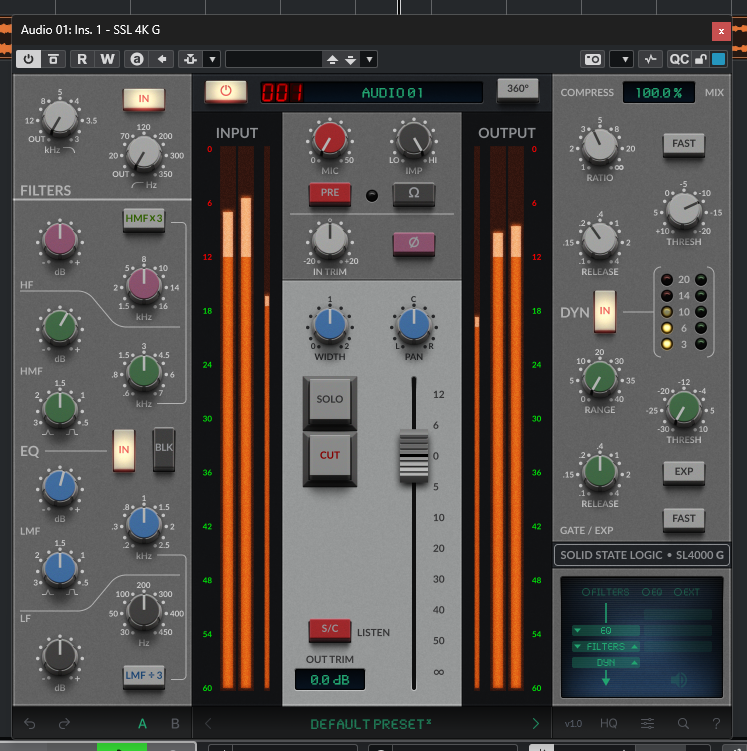This screenshot has width=747, height=751.
Task: Click the undo arrow icon
Action: [x=30, y=723]
